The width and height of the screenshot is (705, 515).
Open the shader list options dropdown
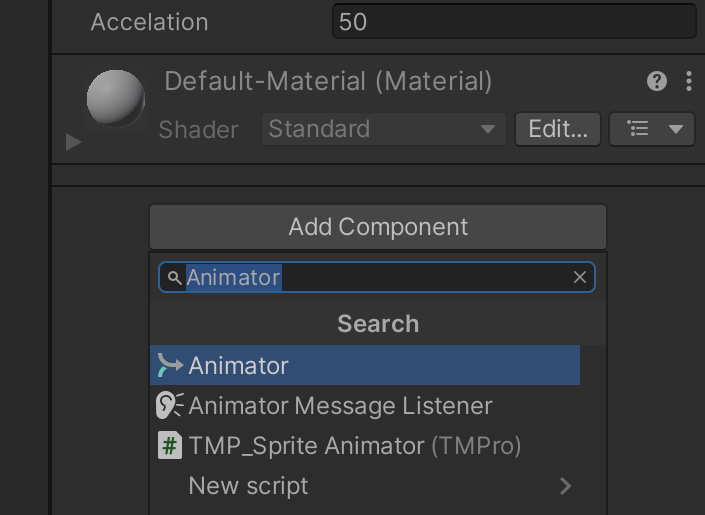[651, 129]
